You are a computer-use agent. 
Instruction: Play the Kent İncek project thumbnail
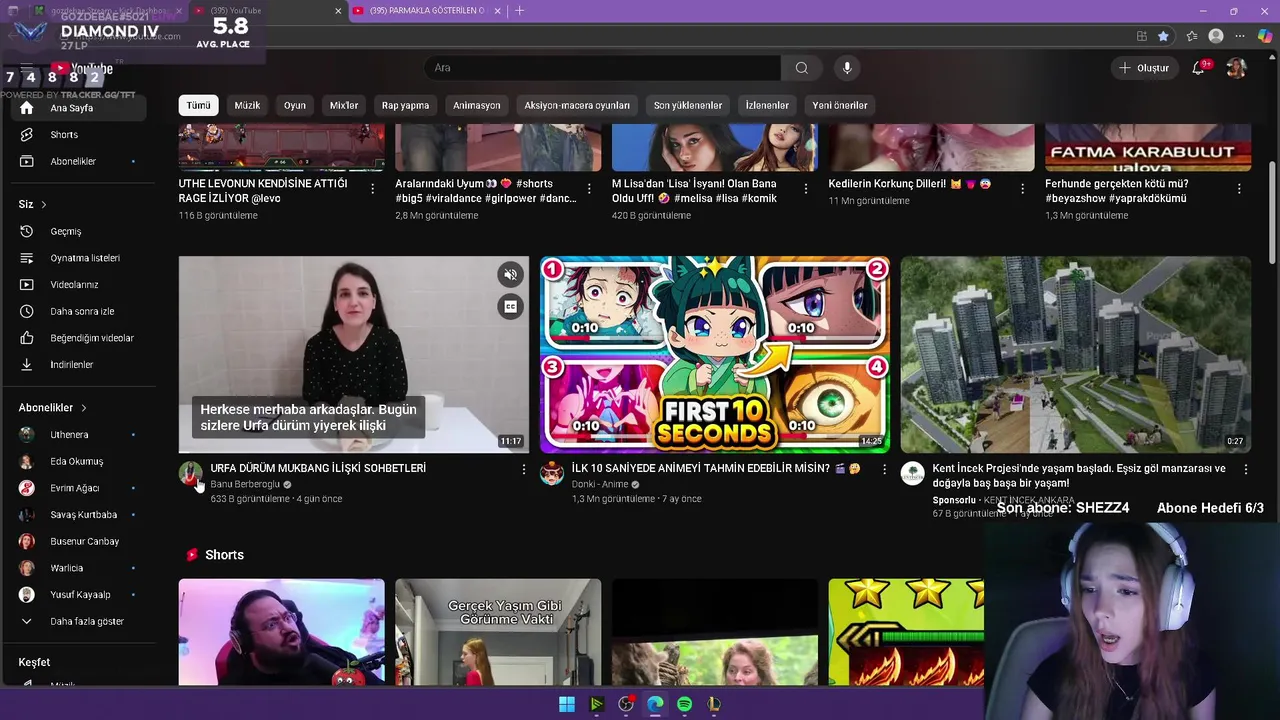pyautogui.click(x=1075, y=355)
